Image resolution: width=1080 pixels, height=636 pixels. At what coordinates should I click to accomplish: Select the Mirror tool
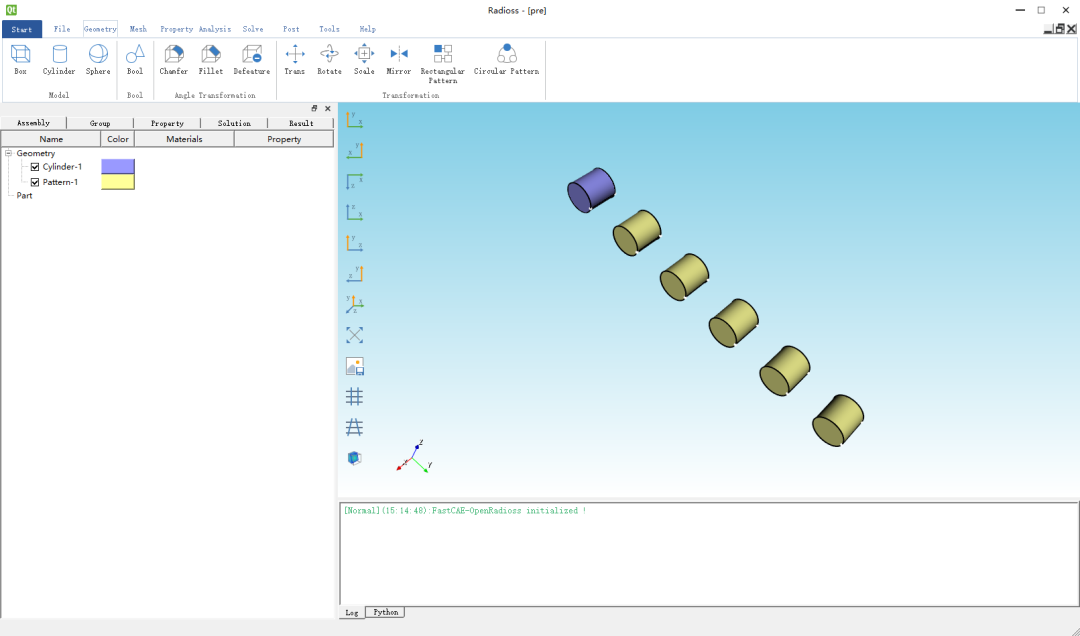(399, 59)
